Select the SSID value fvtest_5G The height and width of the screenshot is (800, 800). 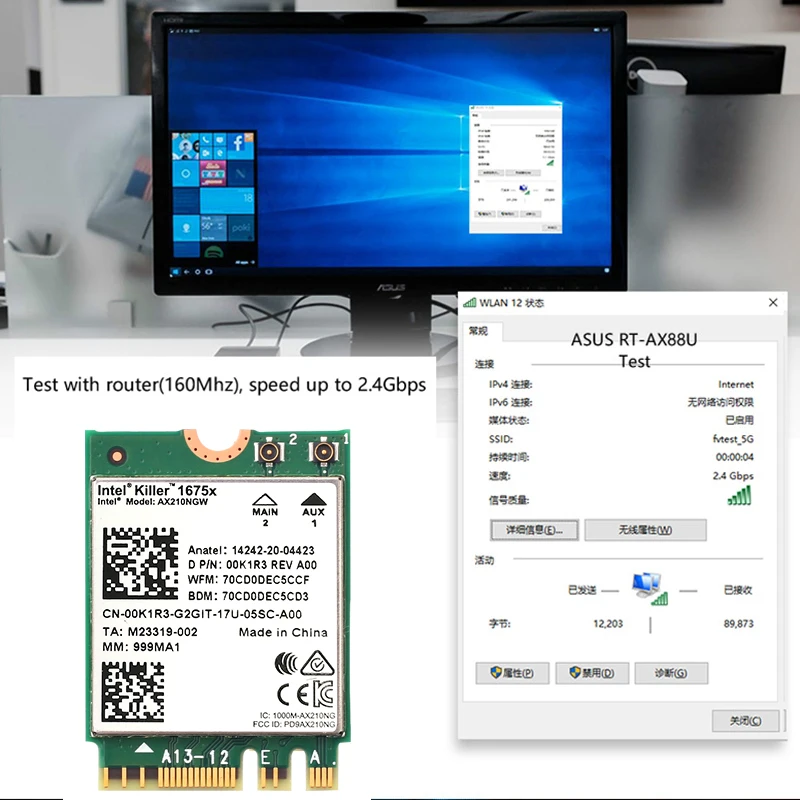pyautogui.click(x=733, y=439)
